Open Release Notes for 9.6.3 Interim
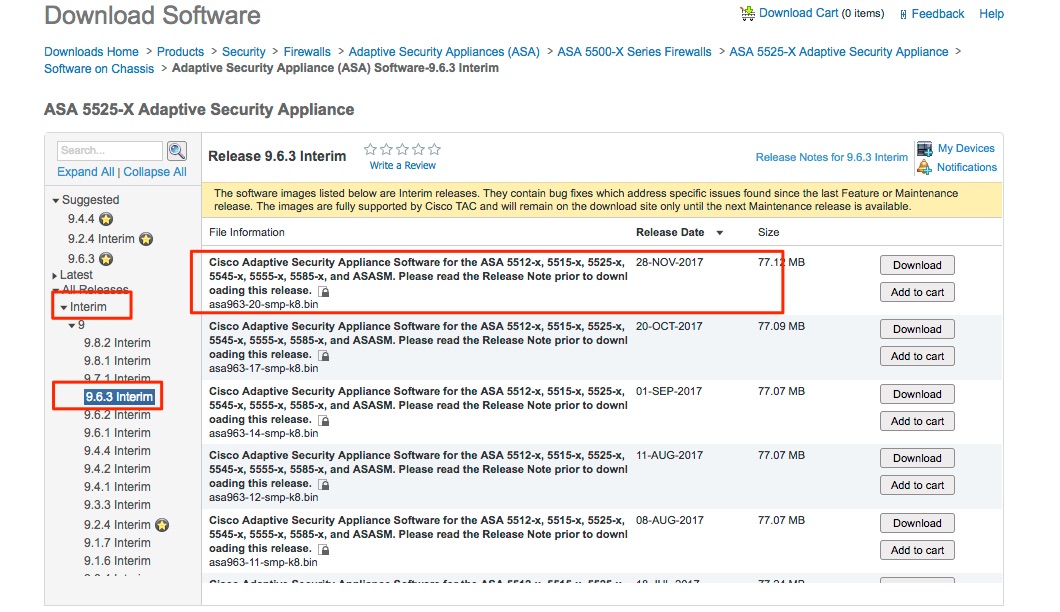 click(831, 158)
